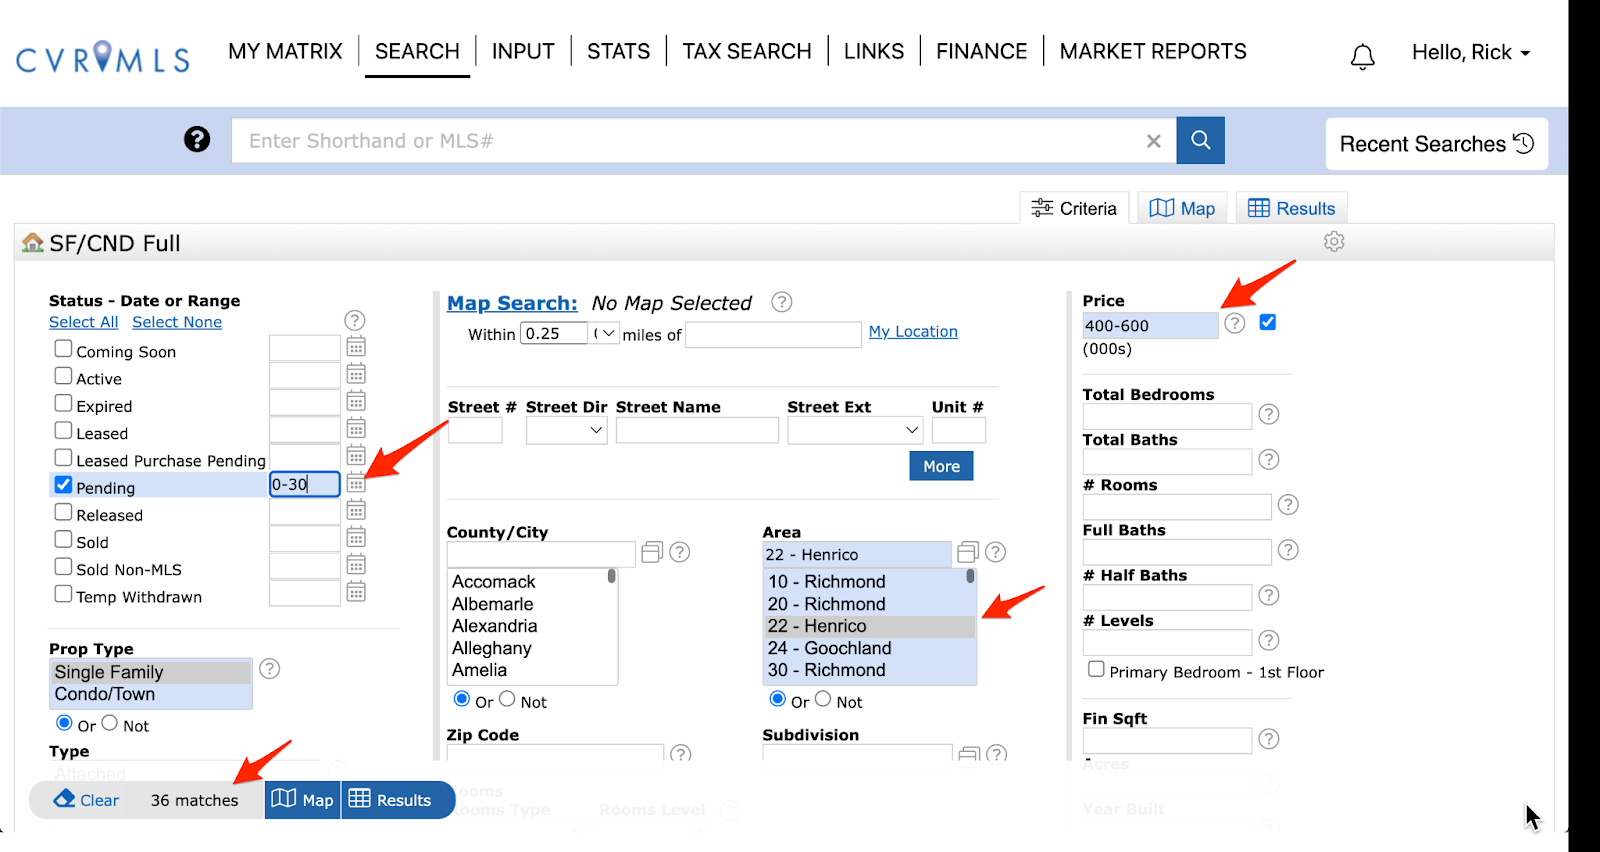Image resolution: width=1600 pixels, height=852 pixels.
Task: Open the County/City help icon
Action: tap(680, 552)
